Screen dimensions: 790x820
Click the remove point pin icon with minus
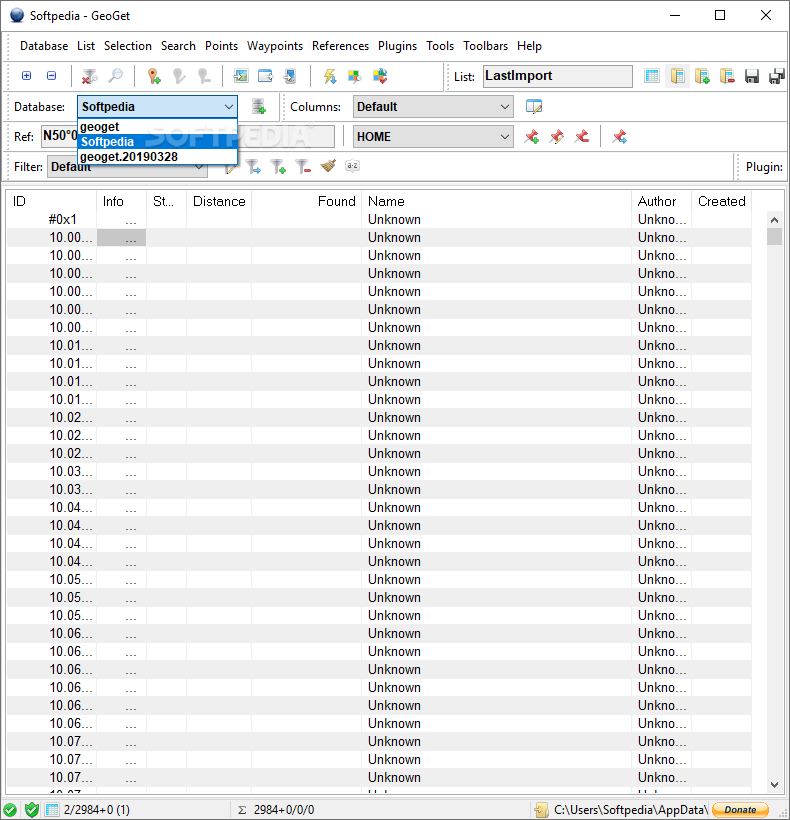click(204, 76)
